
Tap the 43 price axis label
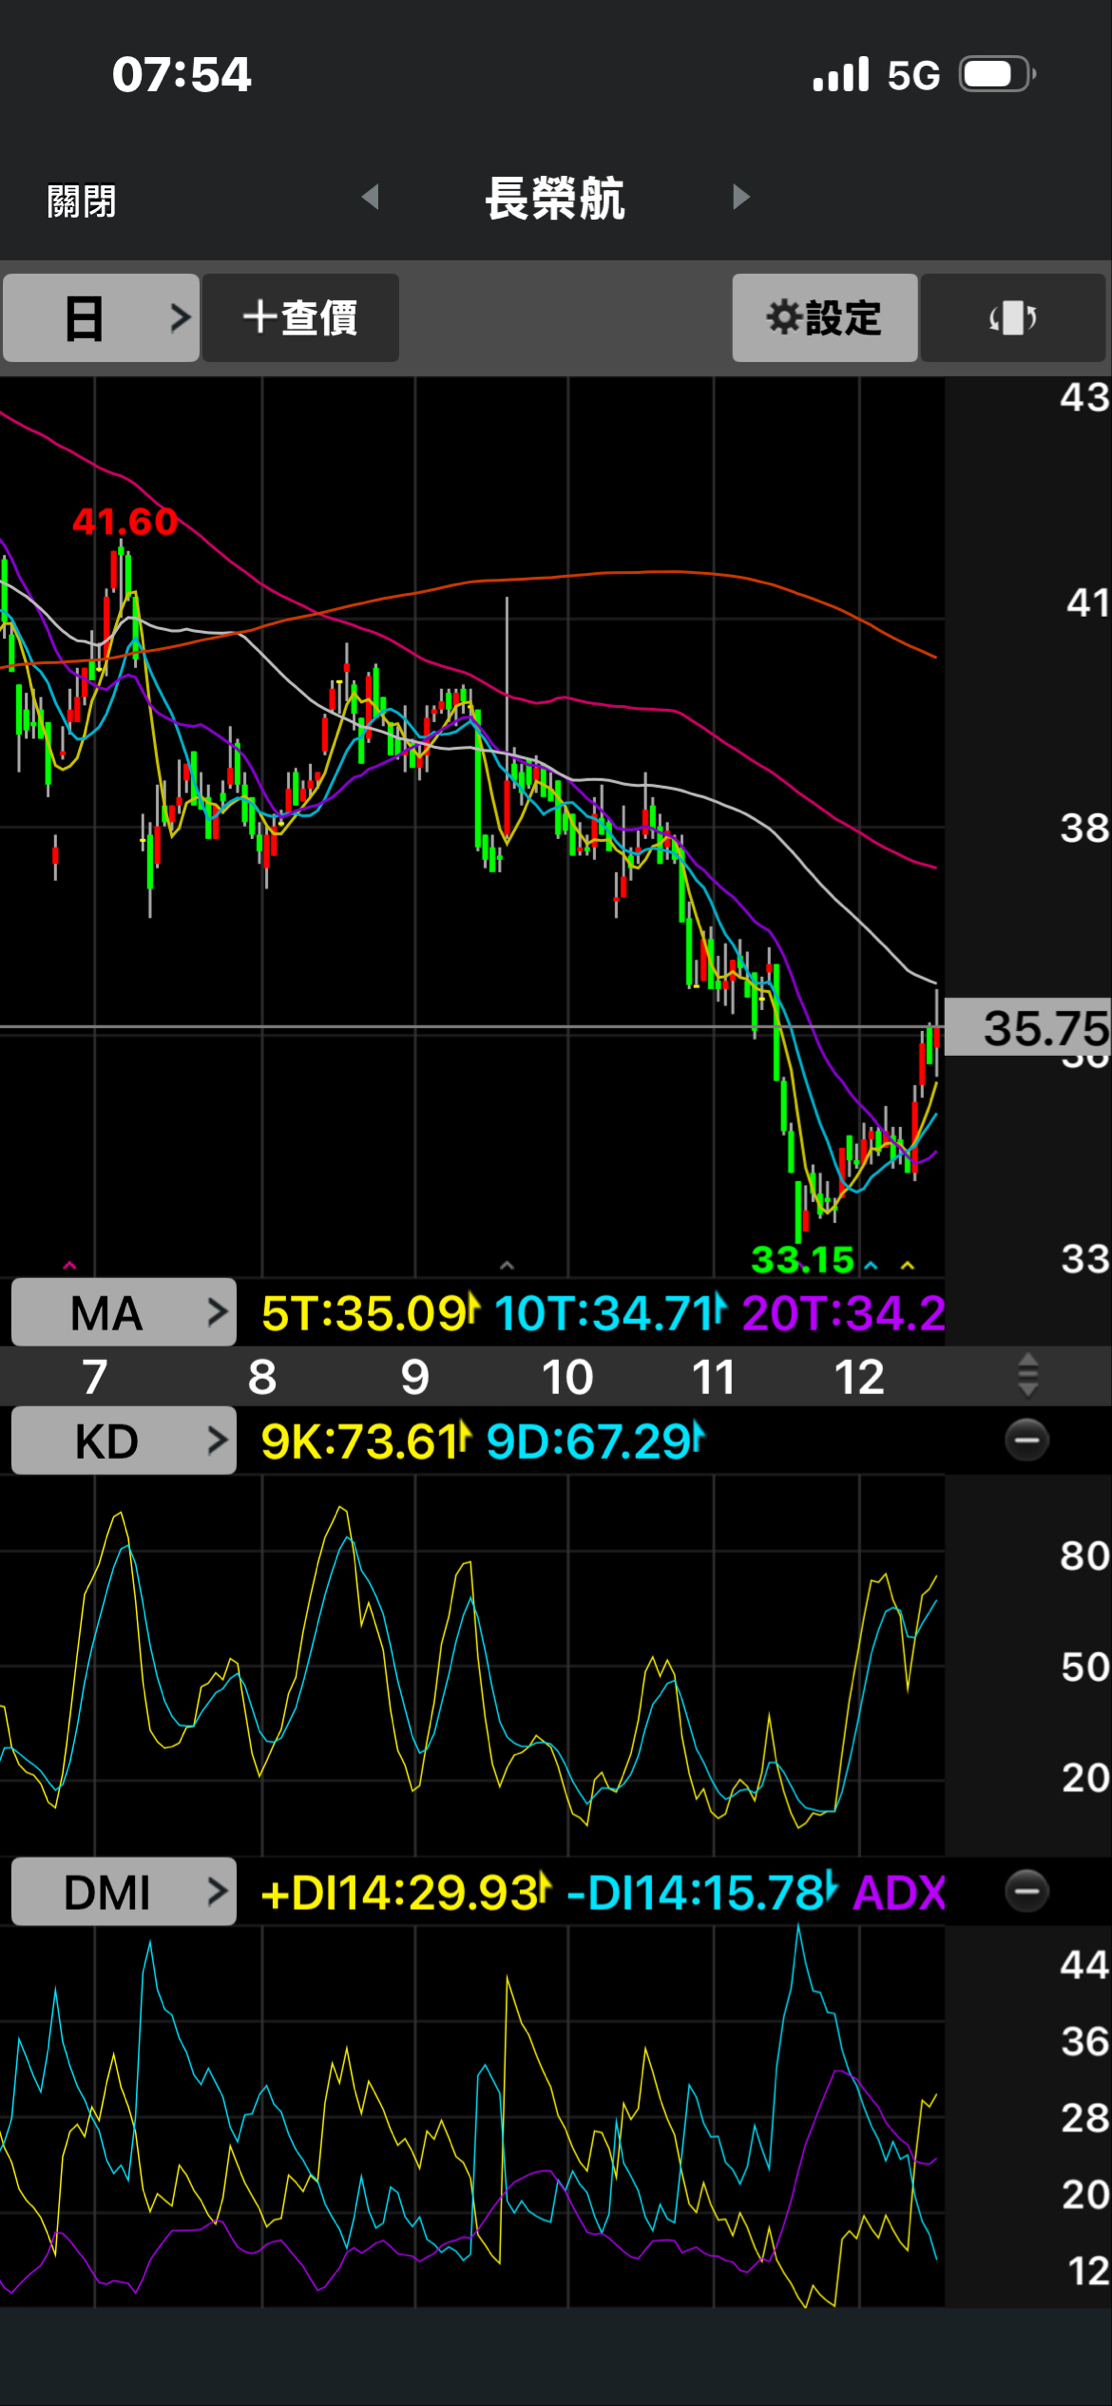tap(1084, 397)
